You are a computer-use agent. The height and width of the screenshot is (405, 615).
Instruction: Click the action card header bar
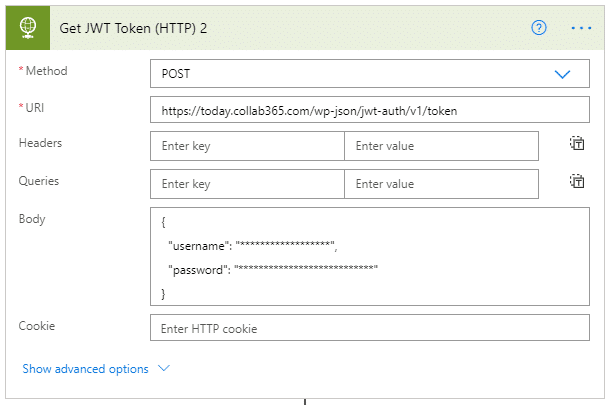pyautogui.click(x=305, y=28)
